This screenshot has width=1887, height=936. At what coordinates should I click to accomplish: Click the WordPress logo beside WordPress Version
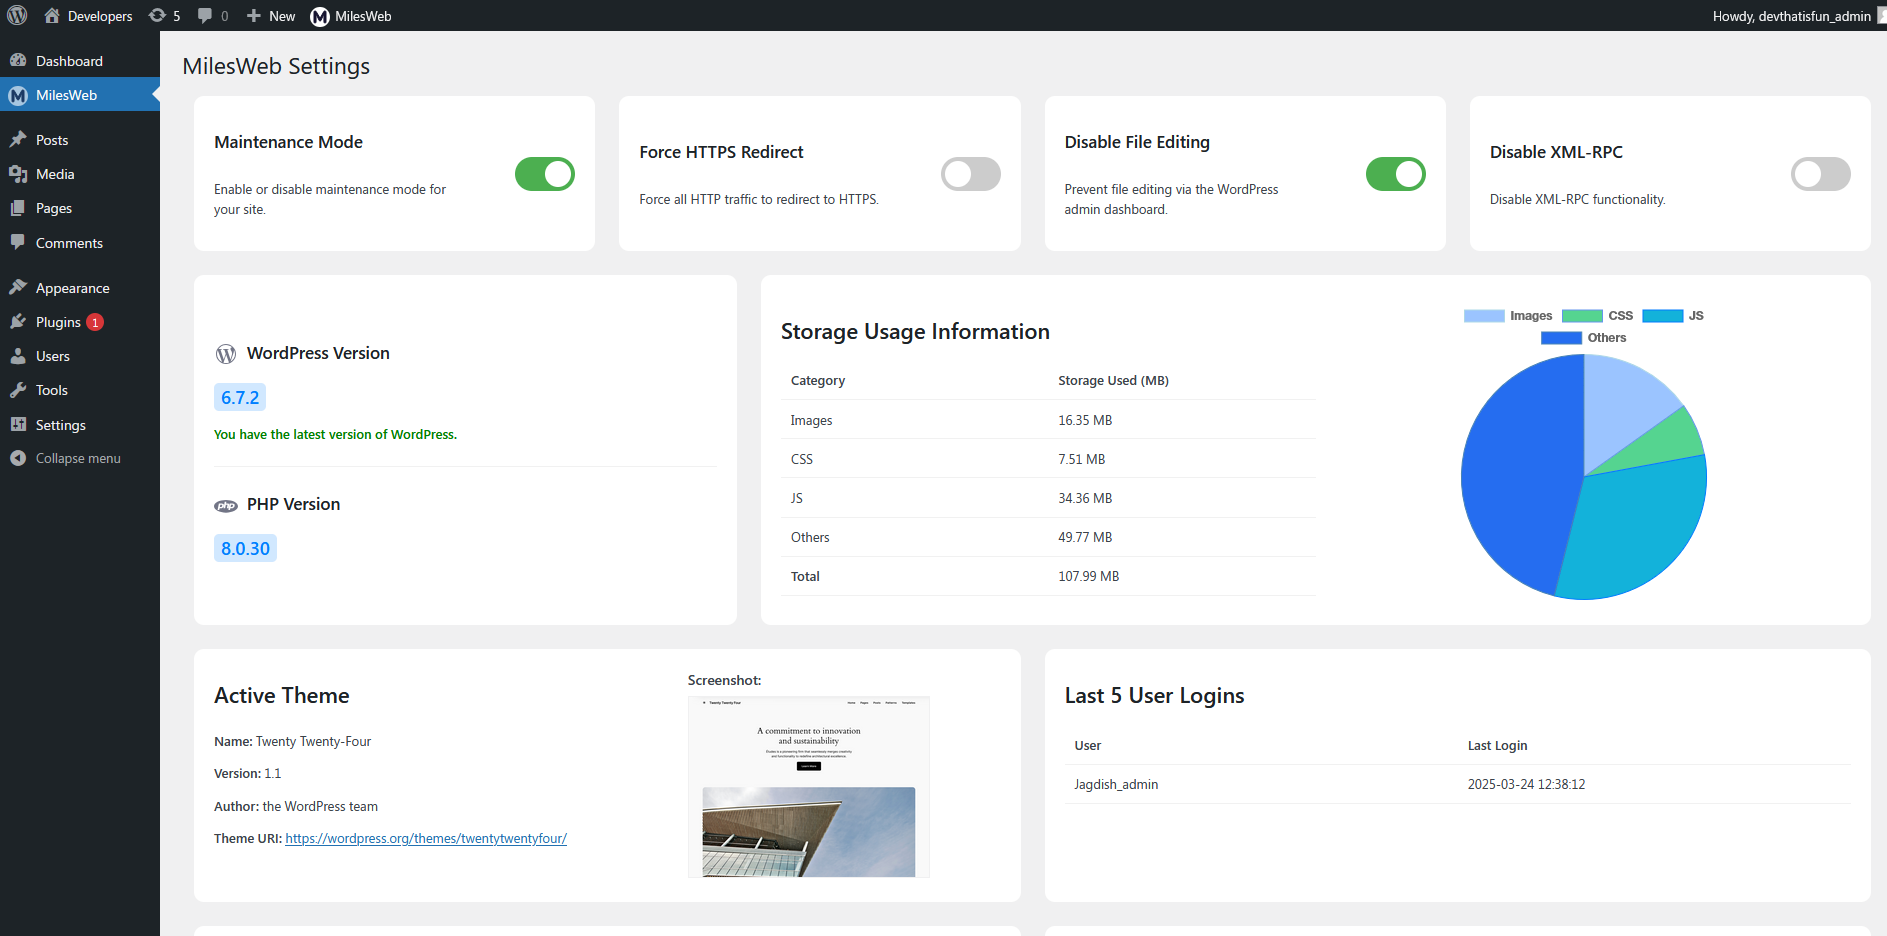point(226,354)
